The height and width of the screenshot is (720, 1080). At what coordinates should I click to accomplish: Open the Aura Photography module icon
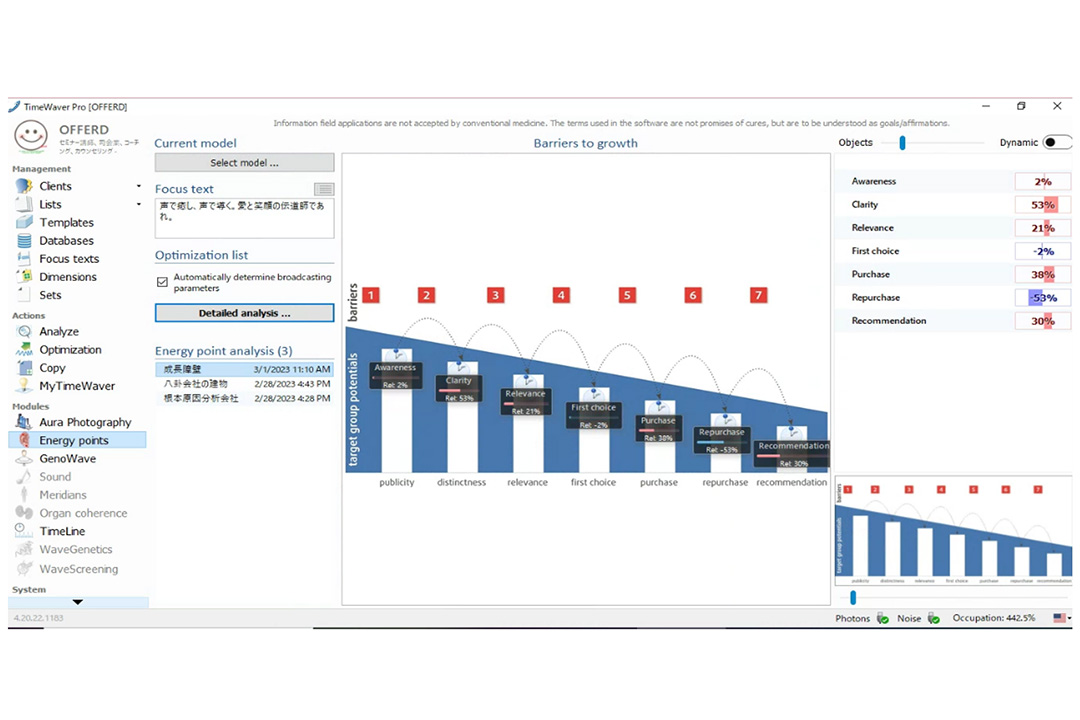pos(23,422)
